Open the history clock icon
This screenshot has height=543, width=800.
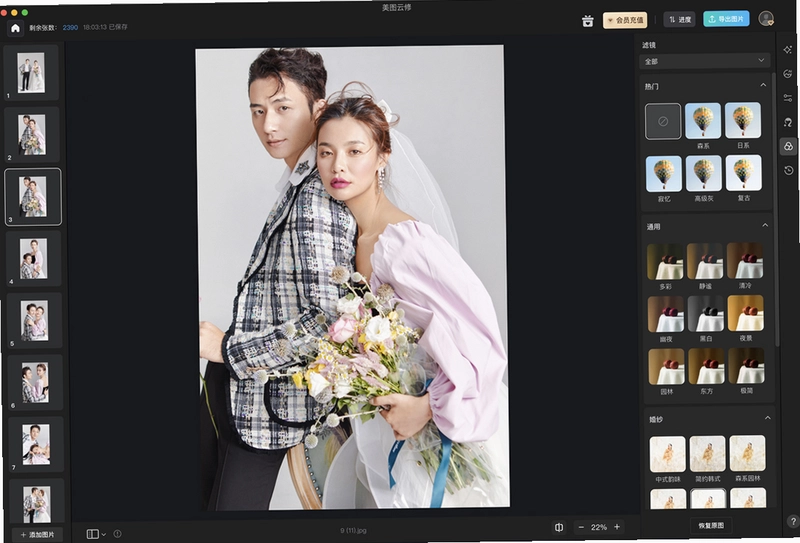789,170
